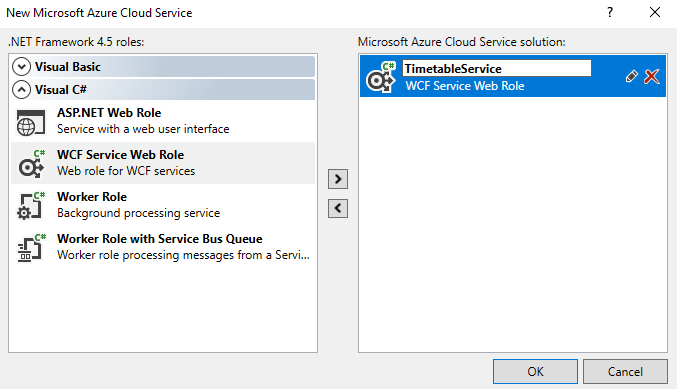Click the TimetableService name text field
The image size is (677, 389).
[497, 68]
